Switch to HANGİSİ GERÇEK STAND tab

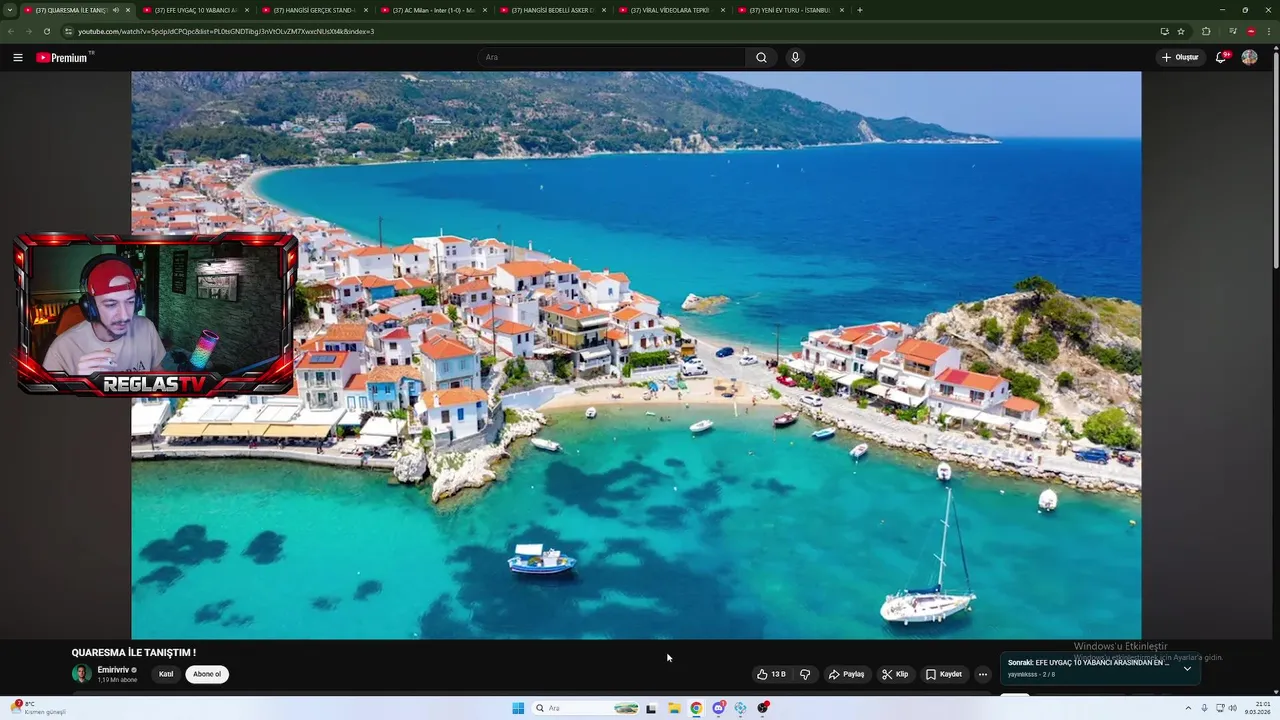(314, 10)
